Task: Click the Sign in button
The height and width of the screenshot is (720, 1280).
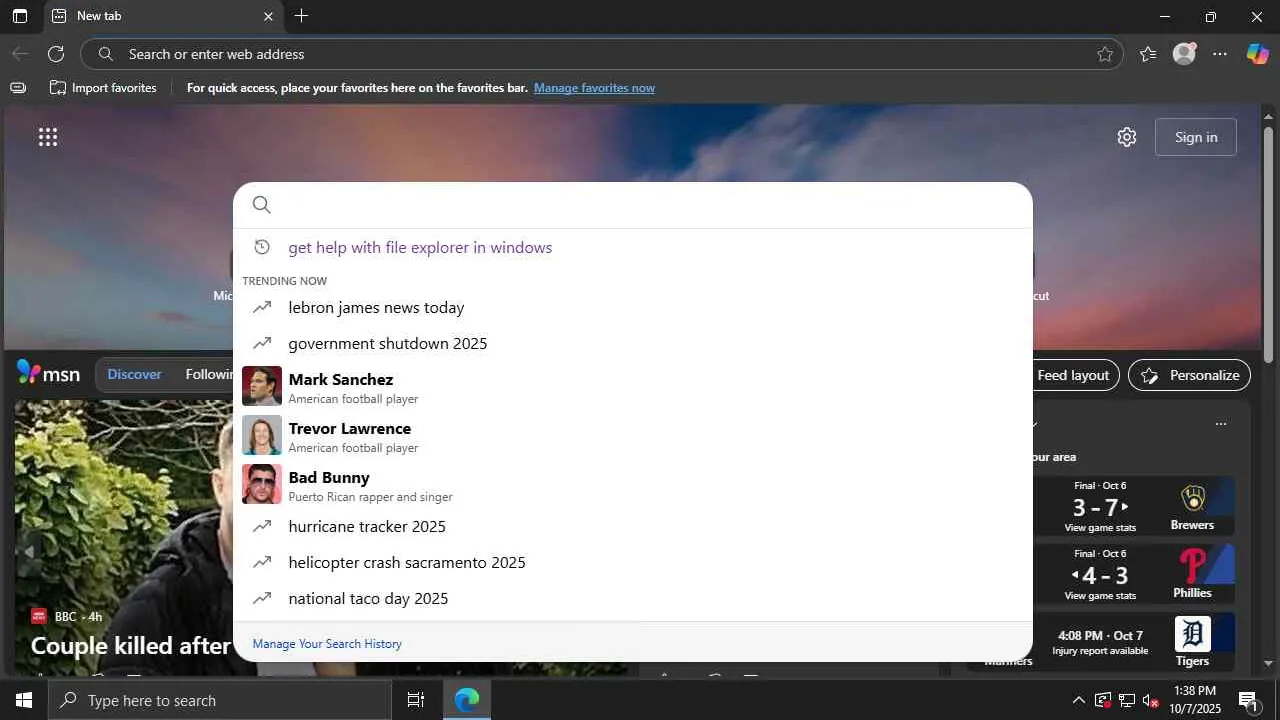Action: (1196, 137)
